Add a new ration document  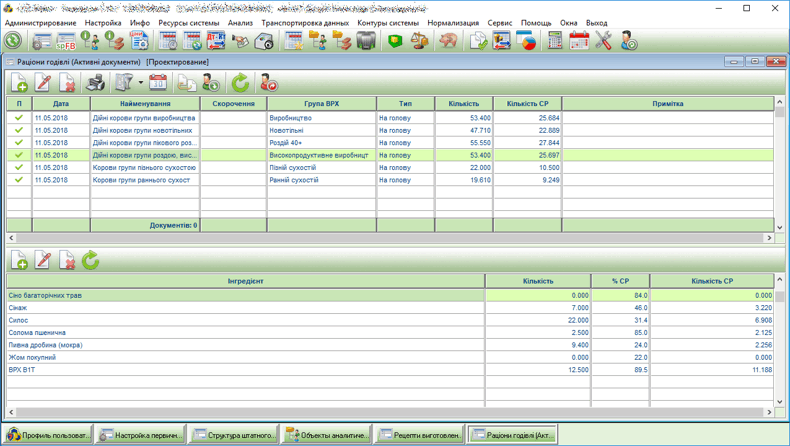point(19,83)
